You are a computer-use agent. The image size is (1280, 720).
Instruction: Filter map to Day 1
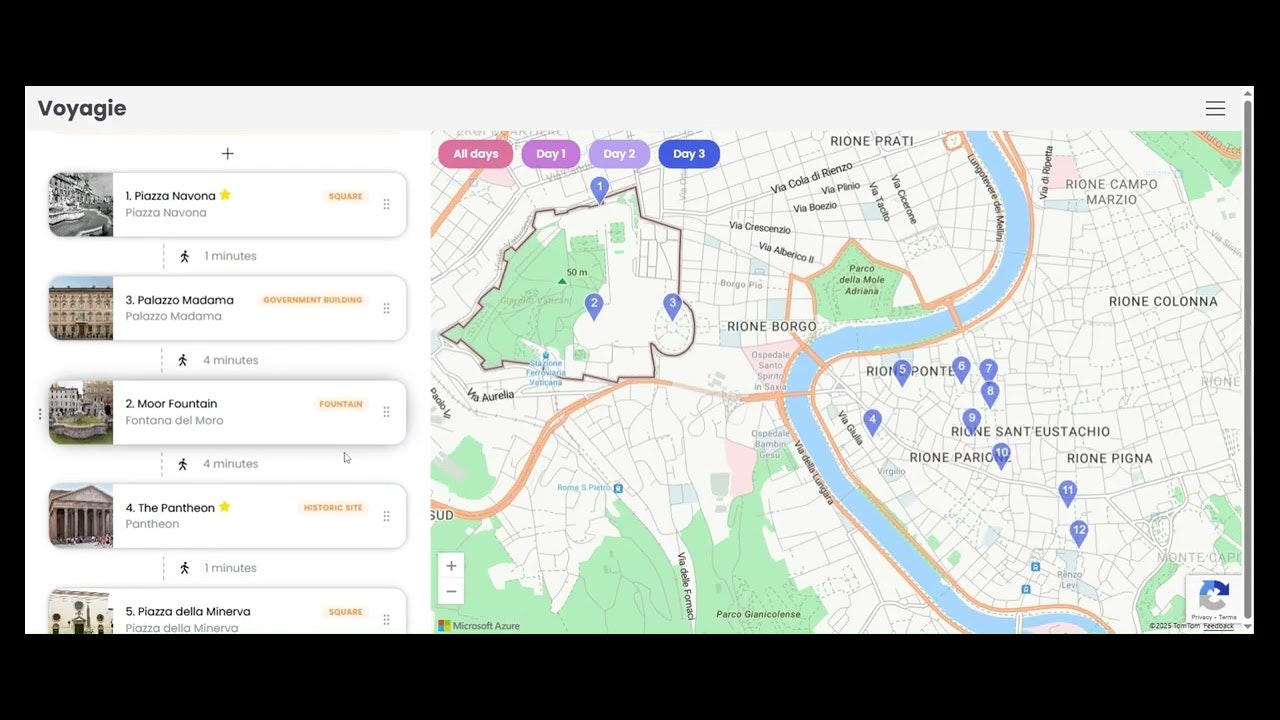550,154
